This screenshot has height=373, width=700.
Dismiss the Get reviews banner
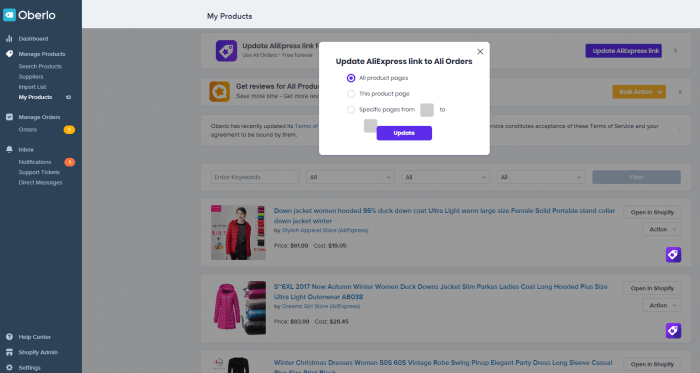[x=680, y=92]
